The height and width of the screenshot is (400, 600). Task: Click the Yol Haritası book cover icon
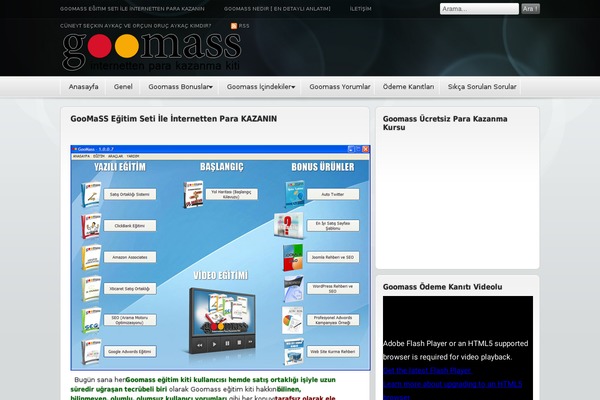pyautogui.click(x=193, y=194)
